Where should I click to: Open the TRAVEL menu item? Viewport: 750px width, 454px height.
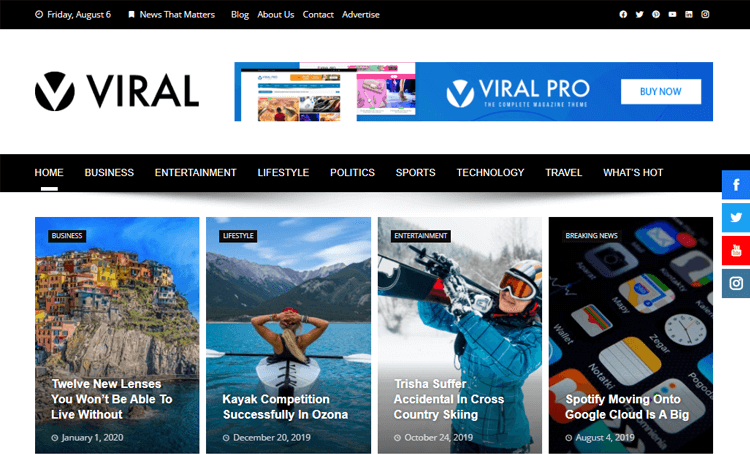563,173
